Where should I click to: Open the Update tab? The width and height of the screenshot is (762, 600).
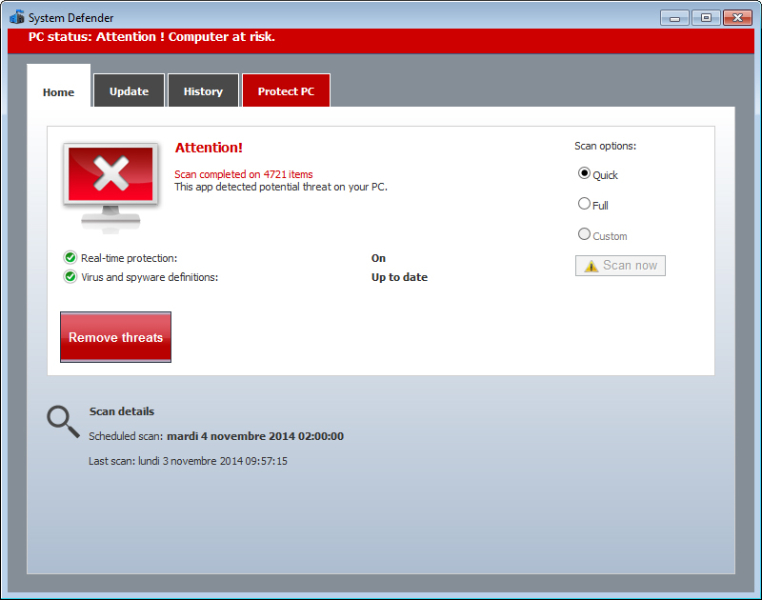point(129,91)
